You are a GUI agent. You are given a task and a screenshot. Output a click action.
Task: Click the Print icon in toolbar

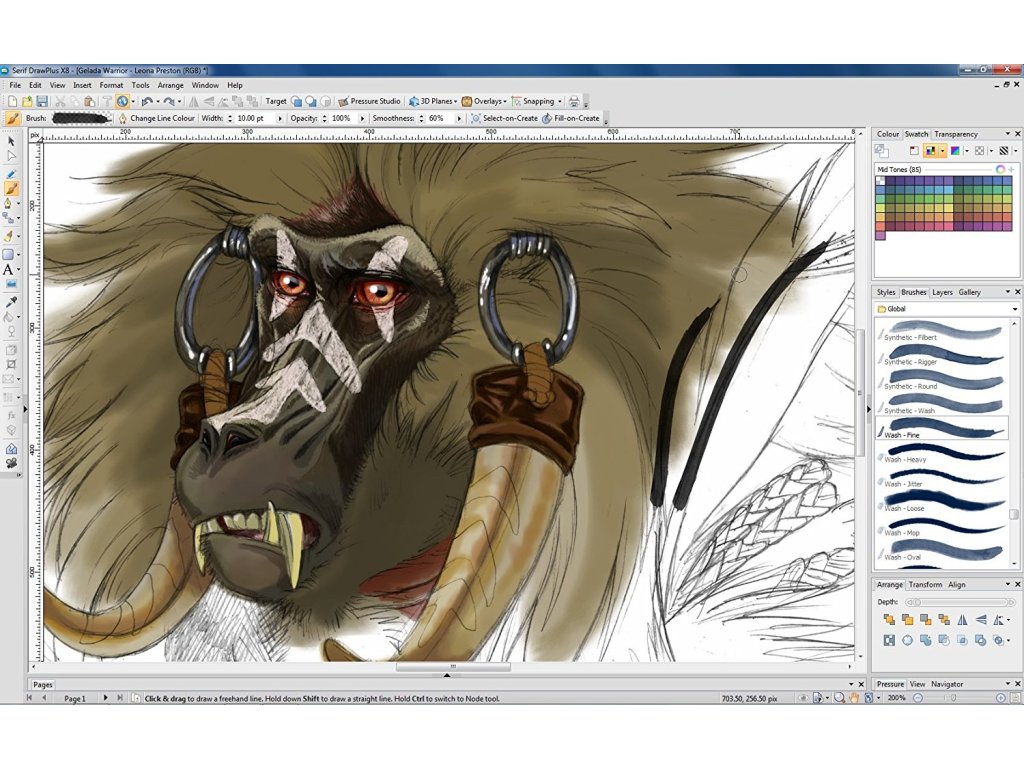[574, 101]
